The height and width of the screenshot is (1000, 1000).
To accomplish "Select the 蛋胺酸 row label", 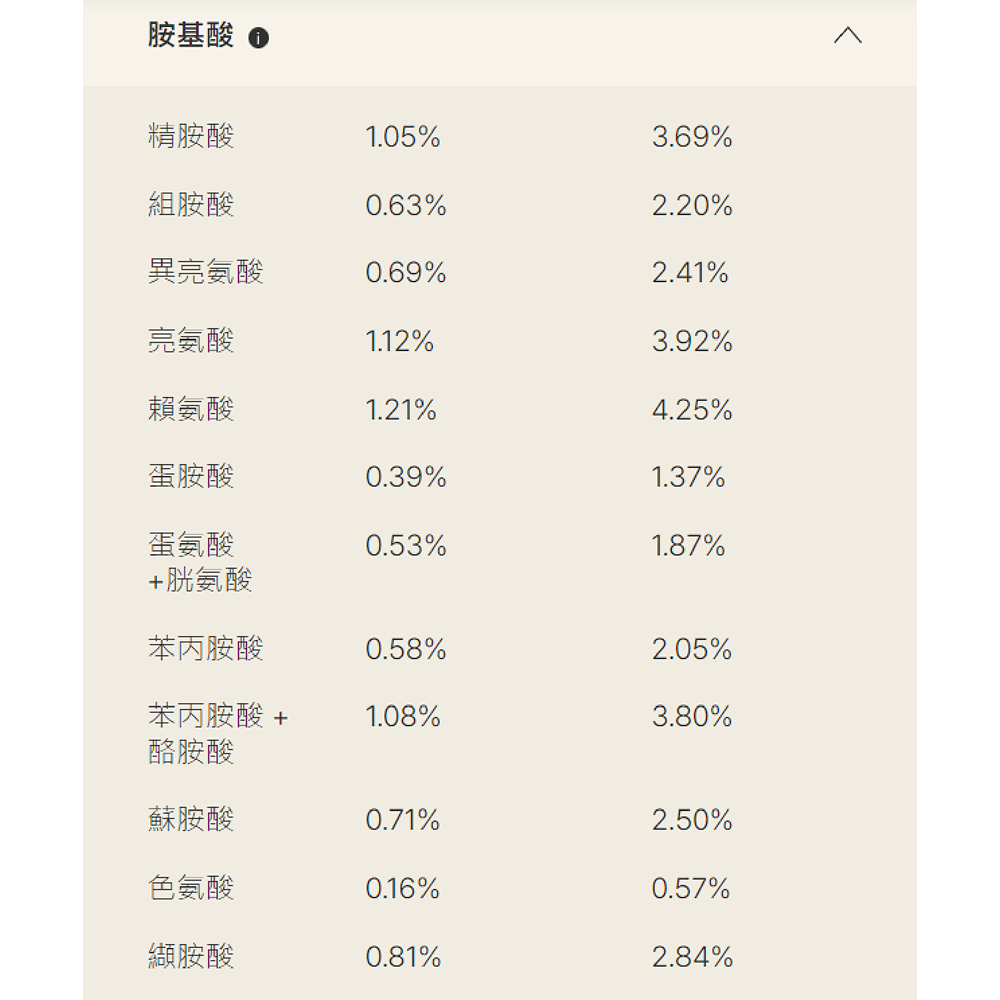I will tap(191, 477).
